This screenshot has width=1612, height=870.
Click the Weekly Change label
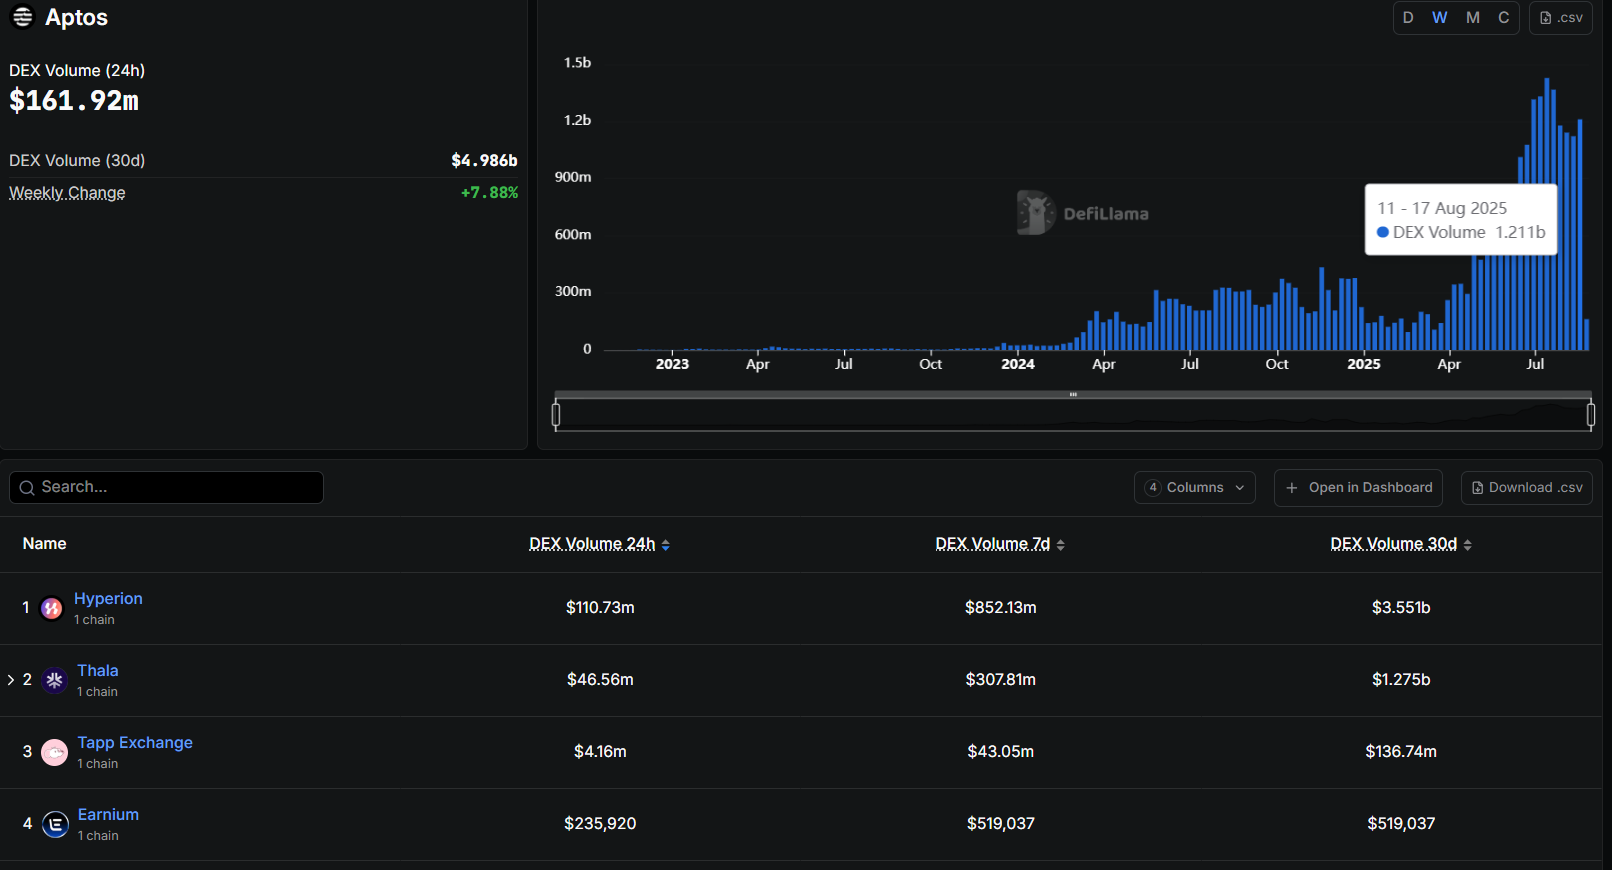(x=67, y=193)
